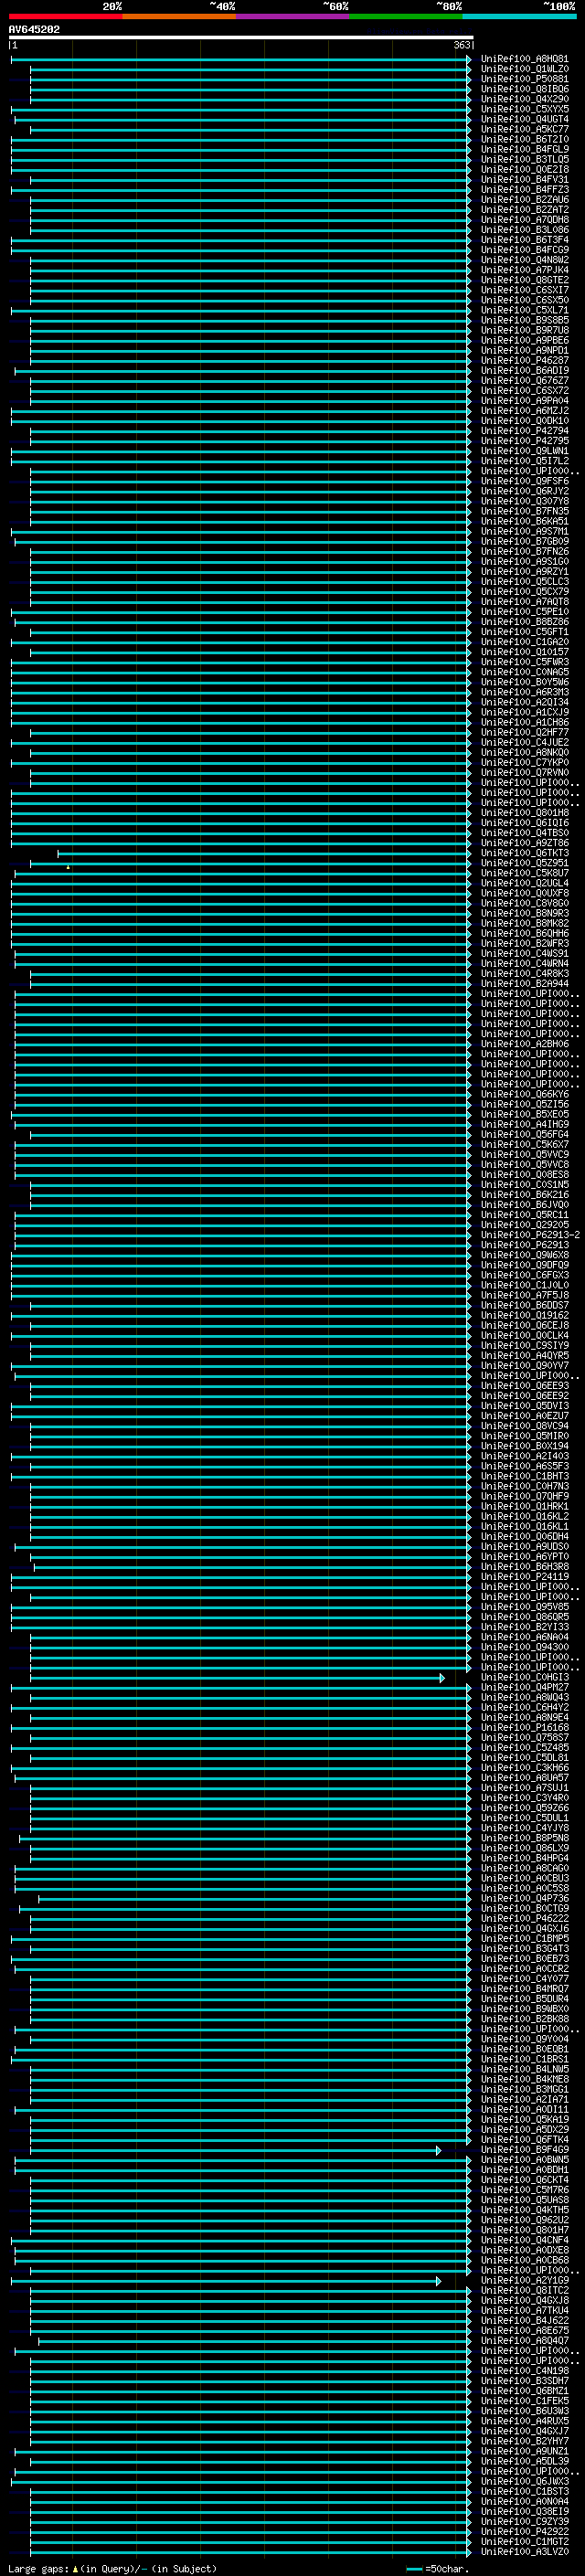Screen dimensions: 585x2576
Task: Click hit label UniRef100_A7QDH8
Action: click(x=524, y=220)
